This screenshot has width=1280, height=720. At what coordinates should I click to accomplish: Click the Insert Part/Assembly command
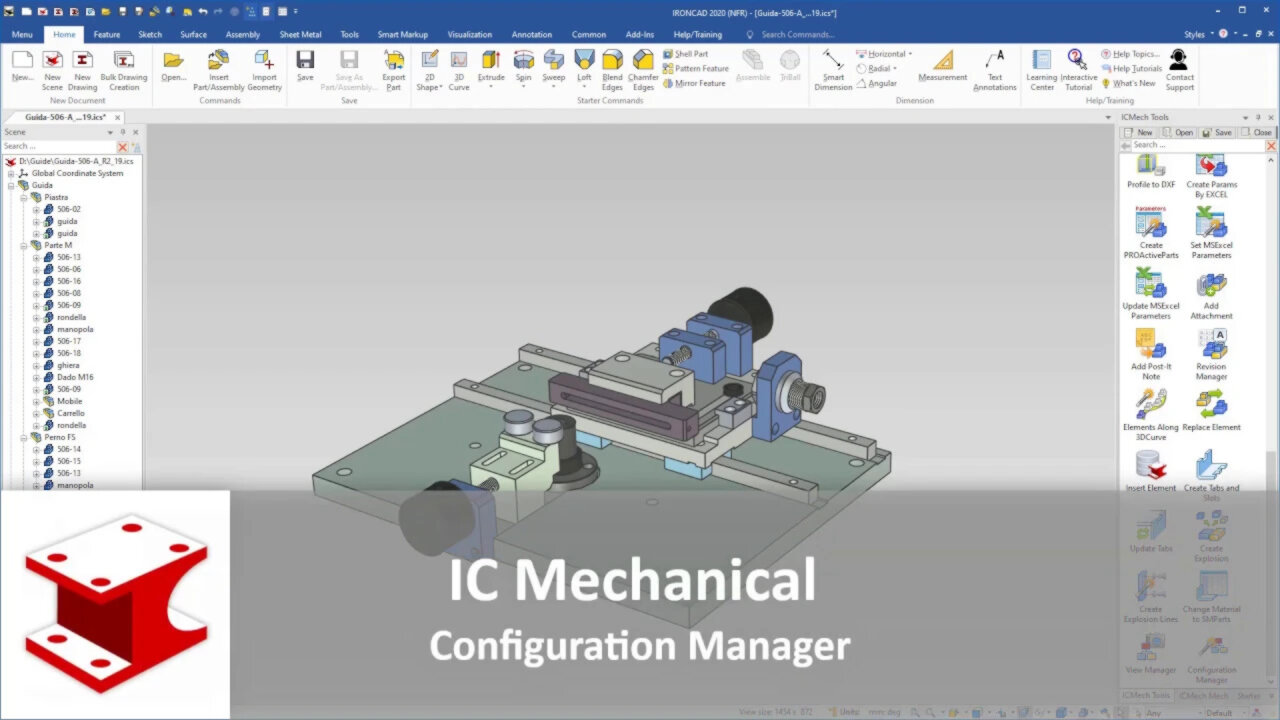[218, 68]
